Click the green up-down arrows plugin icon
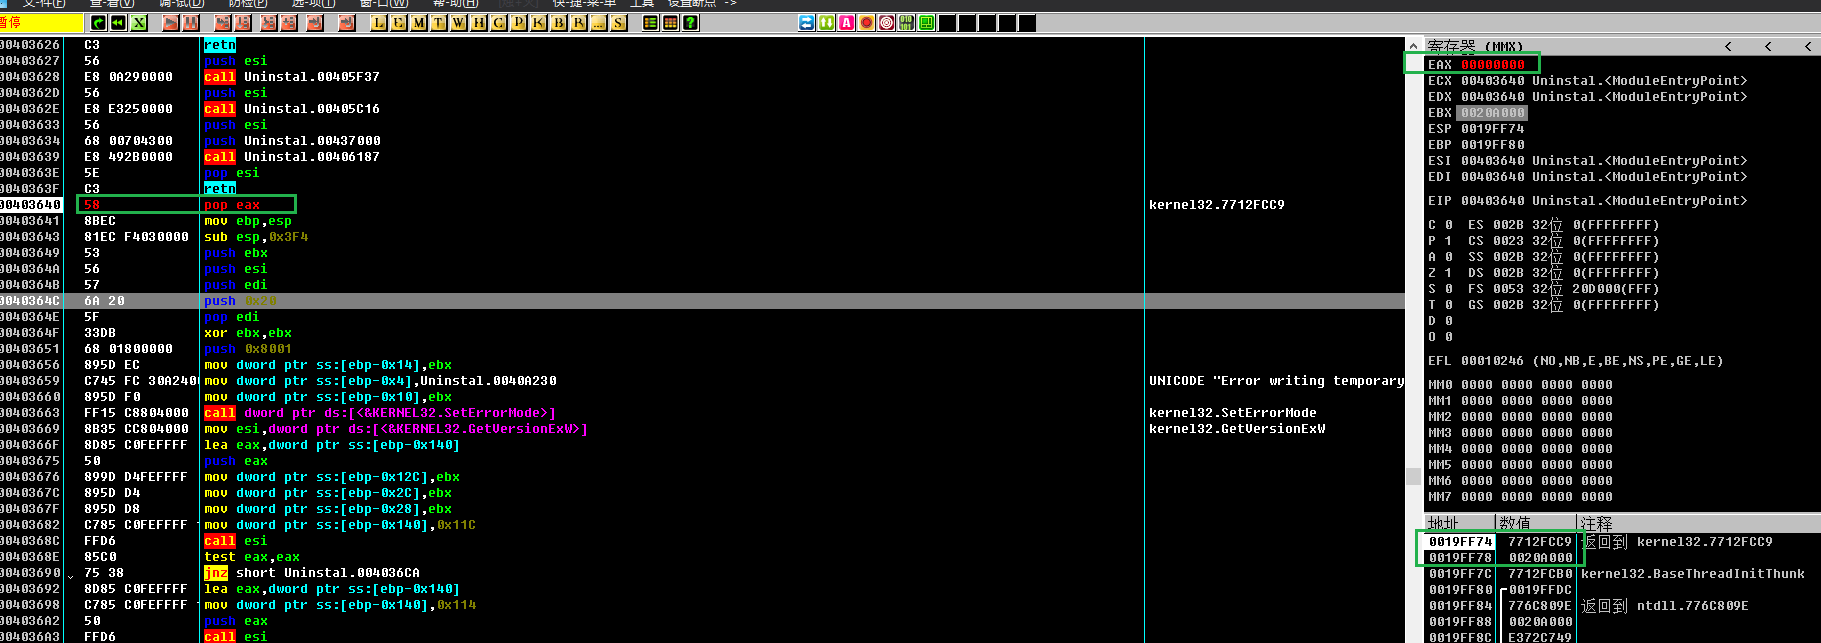This screenshot has height=643, width=1821. (x=827, y=23)
